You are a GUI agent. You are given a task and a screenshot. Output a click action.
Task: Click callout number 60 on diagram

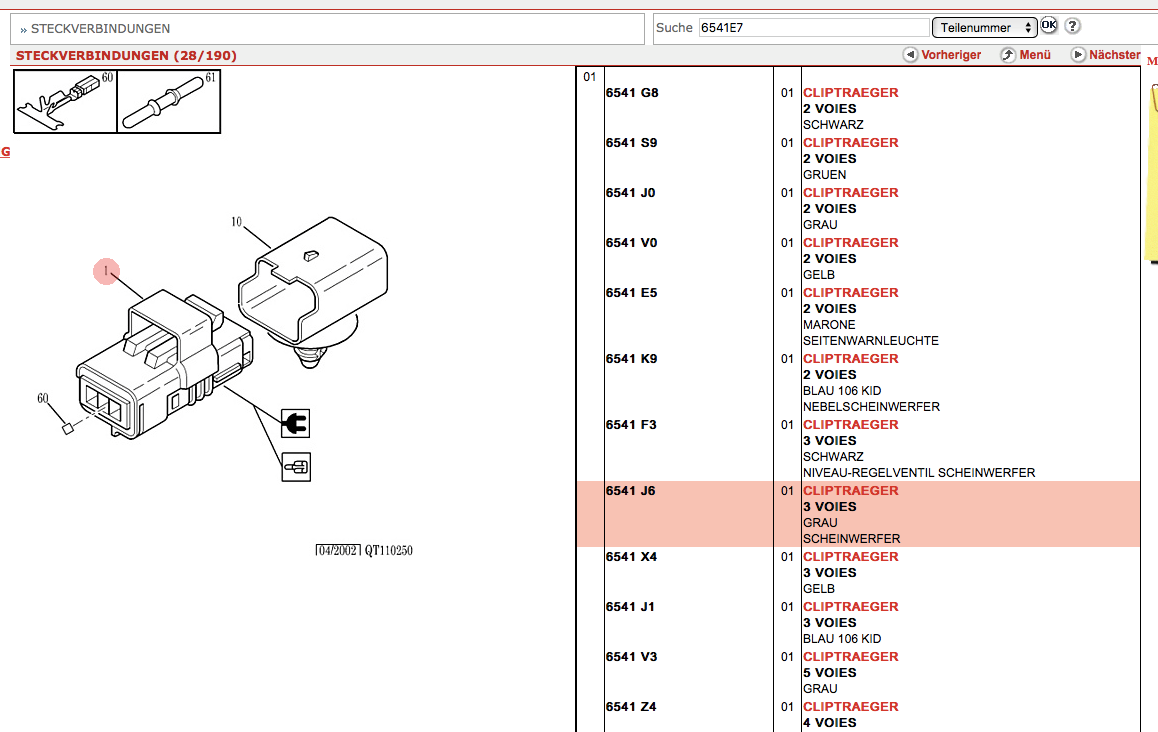point(43,398)
